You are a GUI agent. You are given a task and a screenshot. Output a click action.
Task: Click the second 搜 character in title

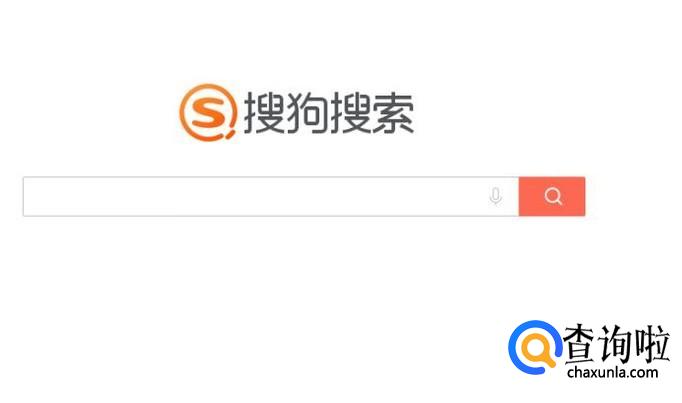[350, 113]
